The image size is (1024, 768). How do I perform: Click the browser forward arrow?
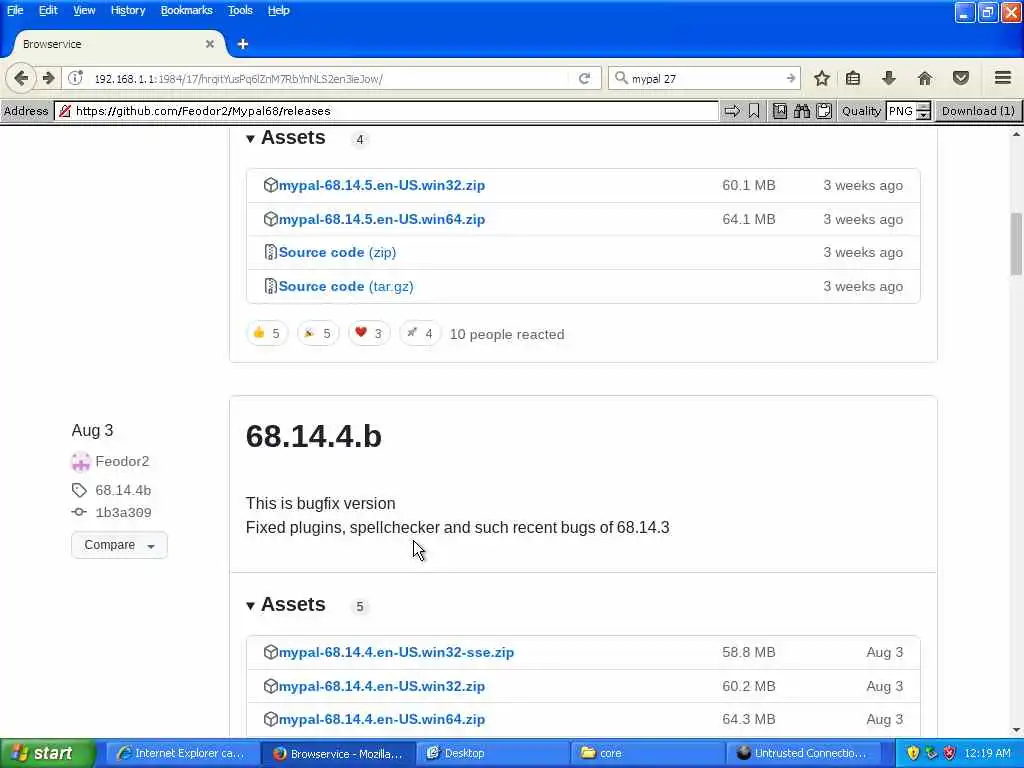click(x=49, y=78)
